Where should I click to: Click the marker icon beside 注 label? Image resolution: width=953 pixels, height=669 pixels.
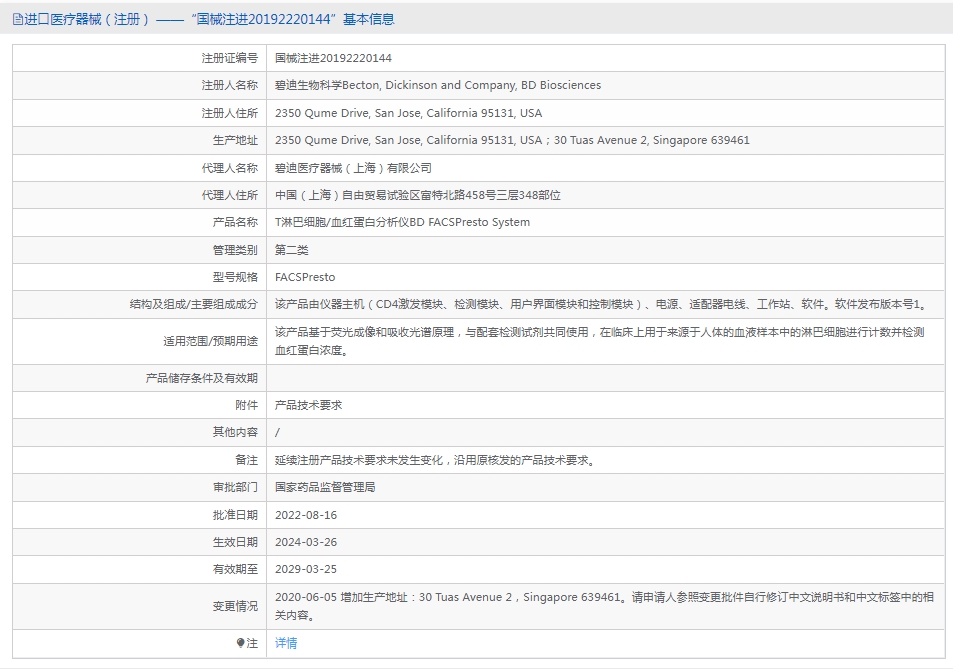click(240, 643)
